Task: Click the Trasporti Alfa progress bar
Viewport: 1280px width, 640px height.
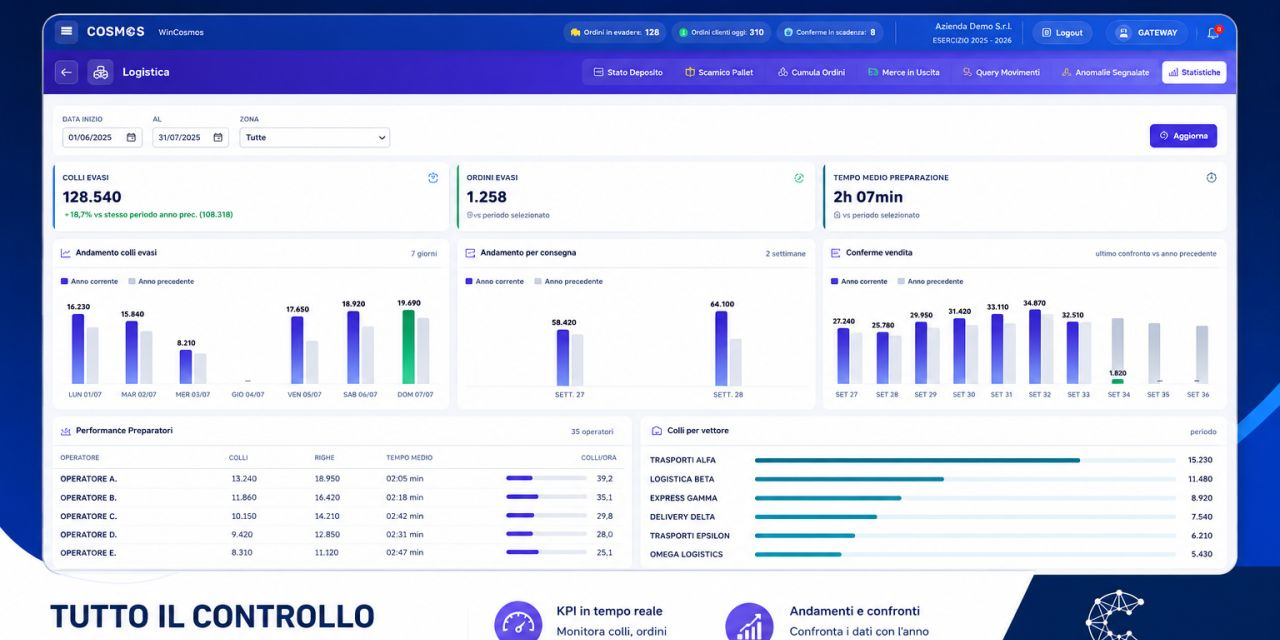Action: 965,460
